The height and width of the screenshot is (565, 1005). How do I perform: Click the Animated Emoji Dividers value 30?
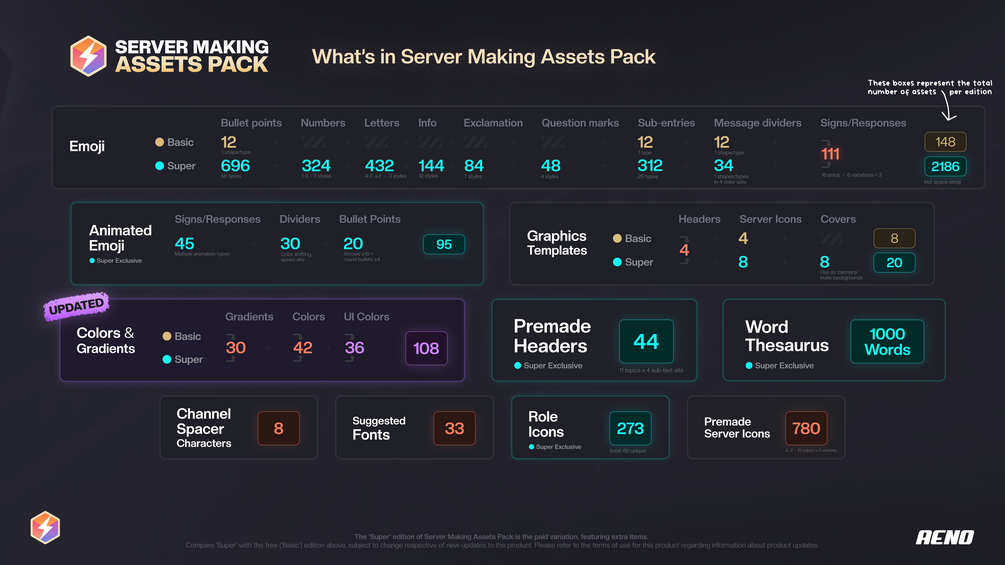(290, 243)
